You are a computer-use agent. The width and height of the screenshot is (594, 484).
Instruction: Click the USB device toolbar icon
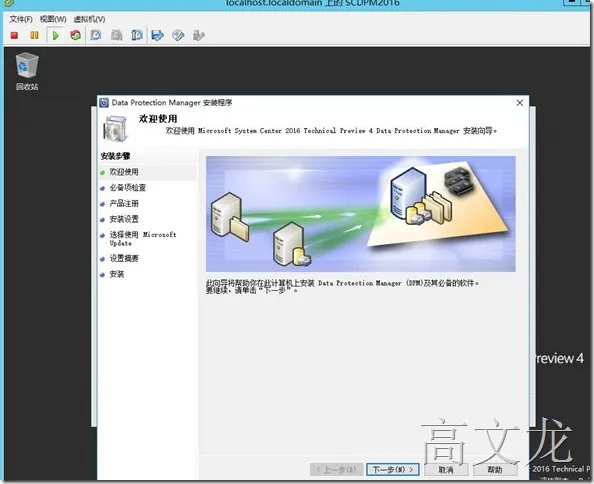tap(199, 35)
